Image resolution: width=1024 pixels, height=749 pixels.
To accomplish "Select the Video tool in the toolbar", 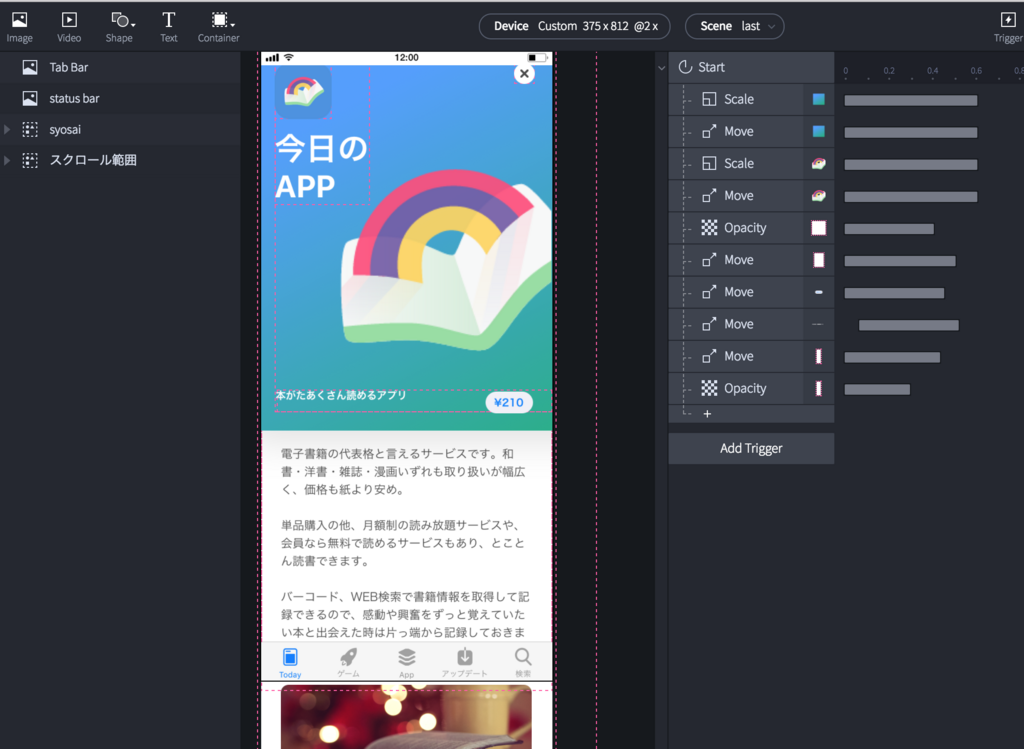I will tap(69, 27).
